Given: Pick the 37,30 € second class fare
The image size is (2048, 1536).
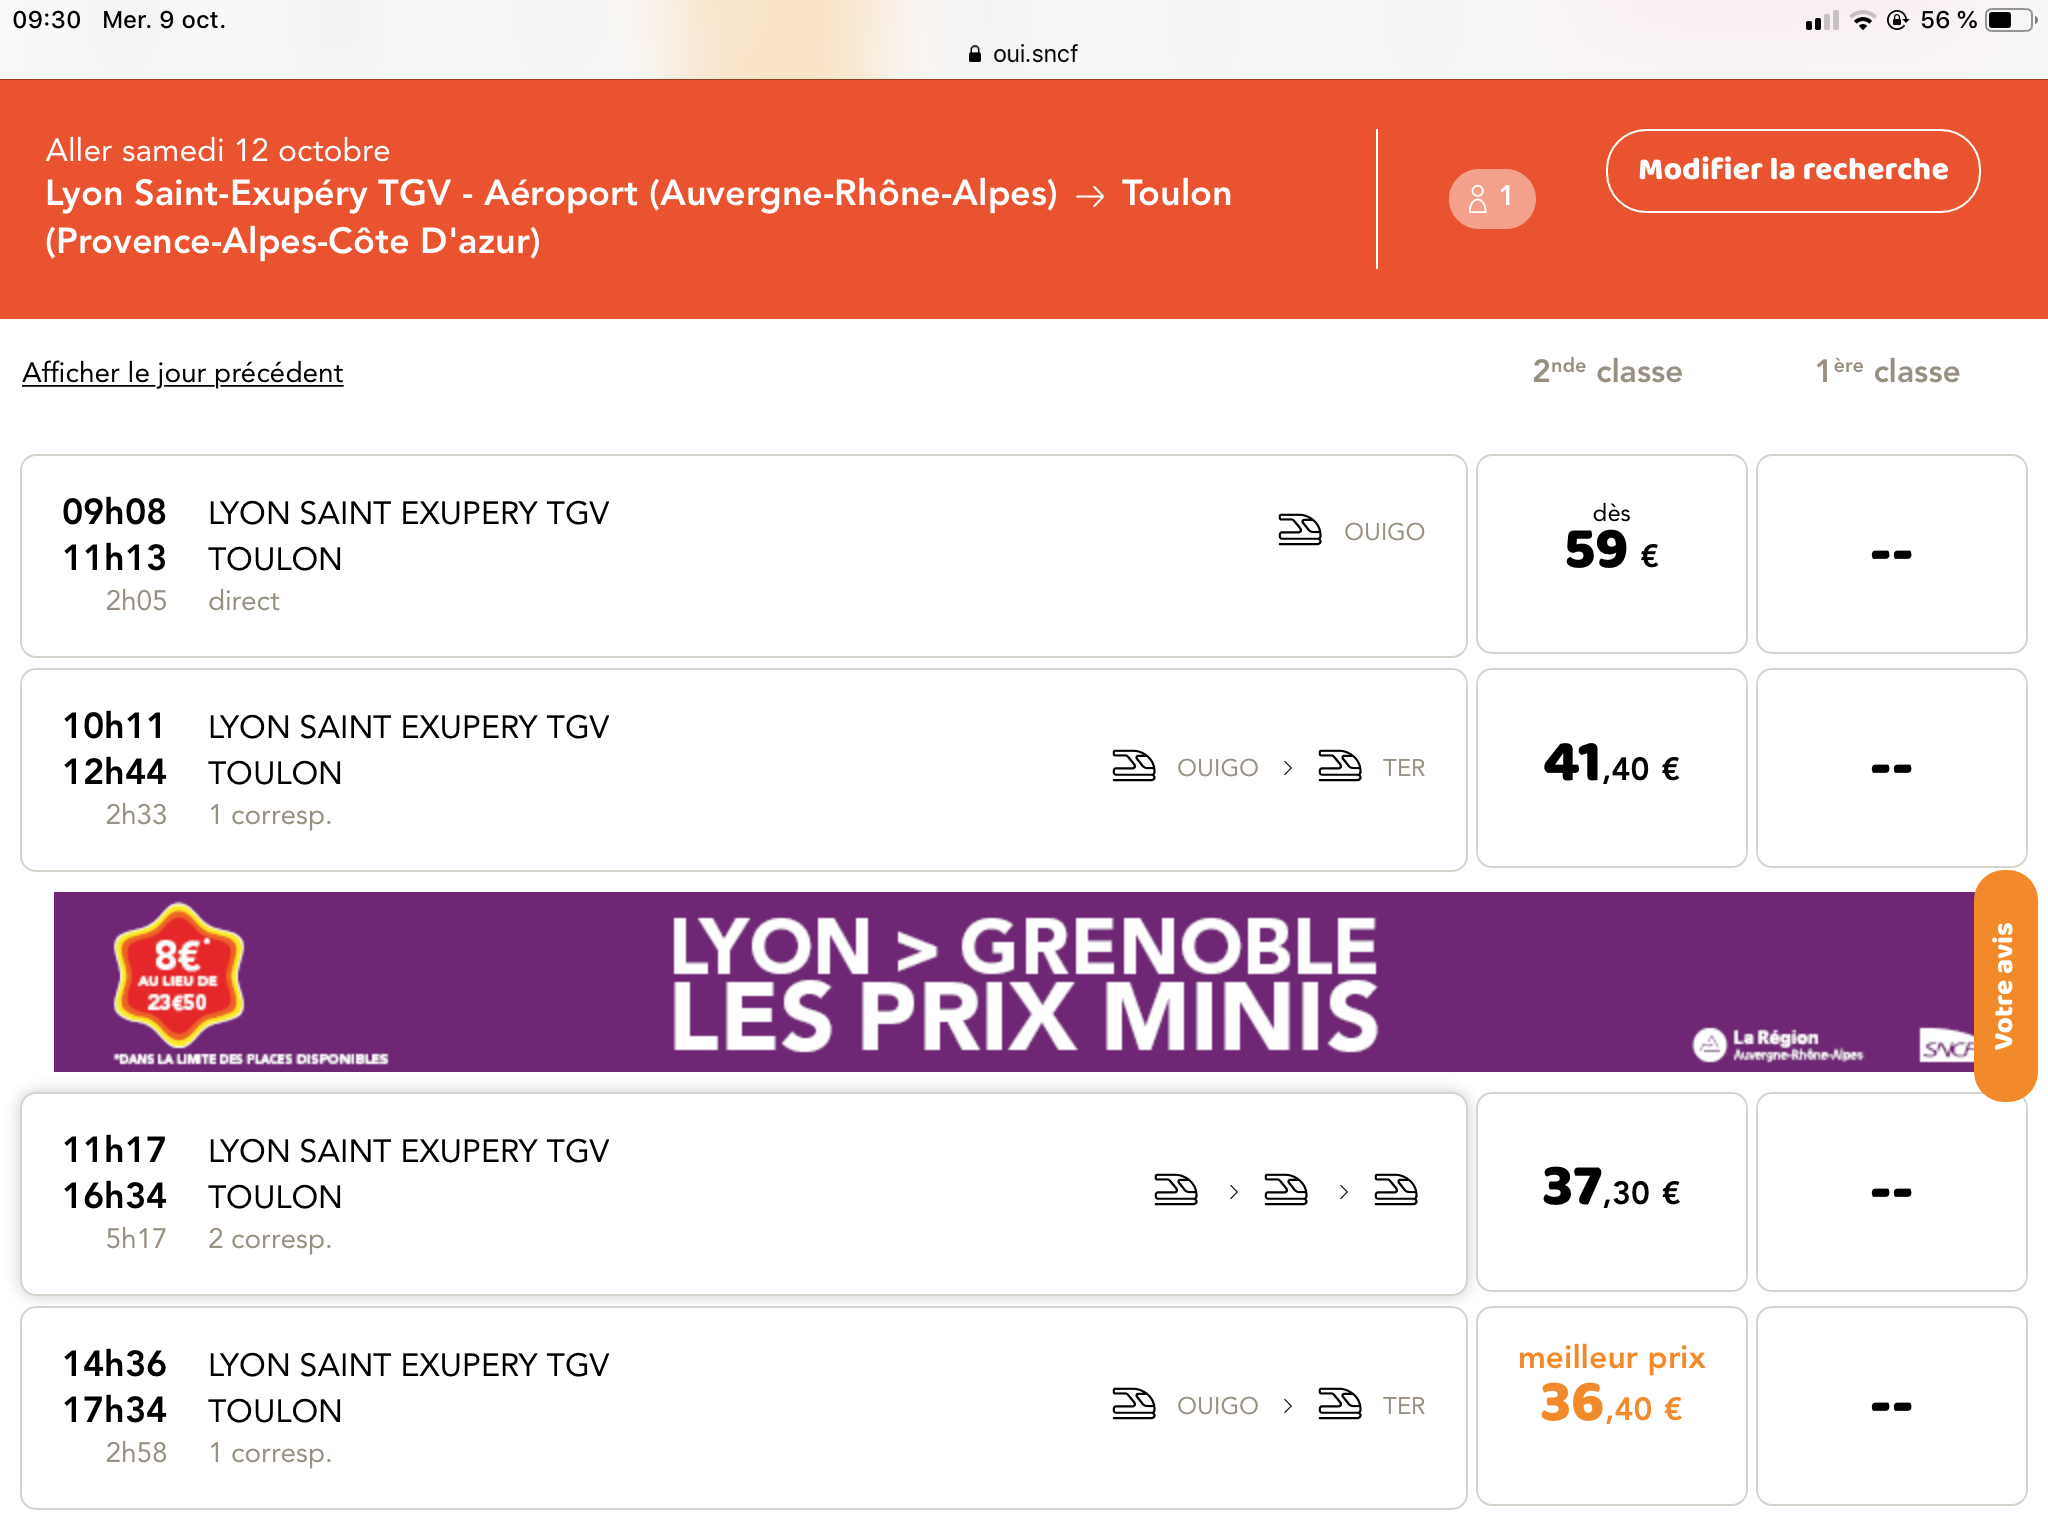Looking at the screenshot, I should tap(1611, 1191).
